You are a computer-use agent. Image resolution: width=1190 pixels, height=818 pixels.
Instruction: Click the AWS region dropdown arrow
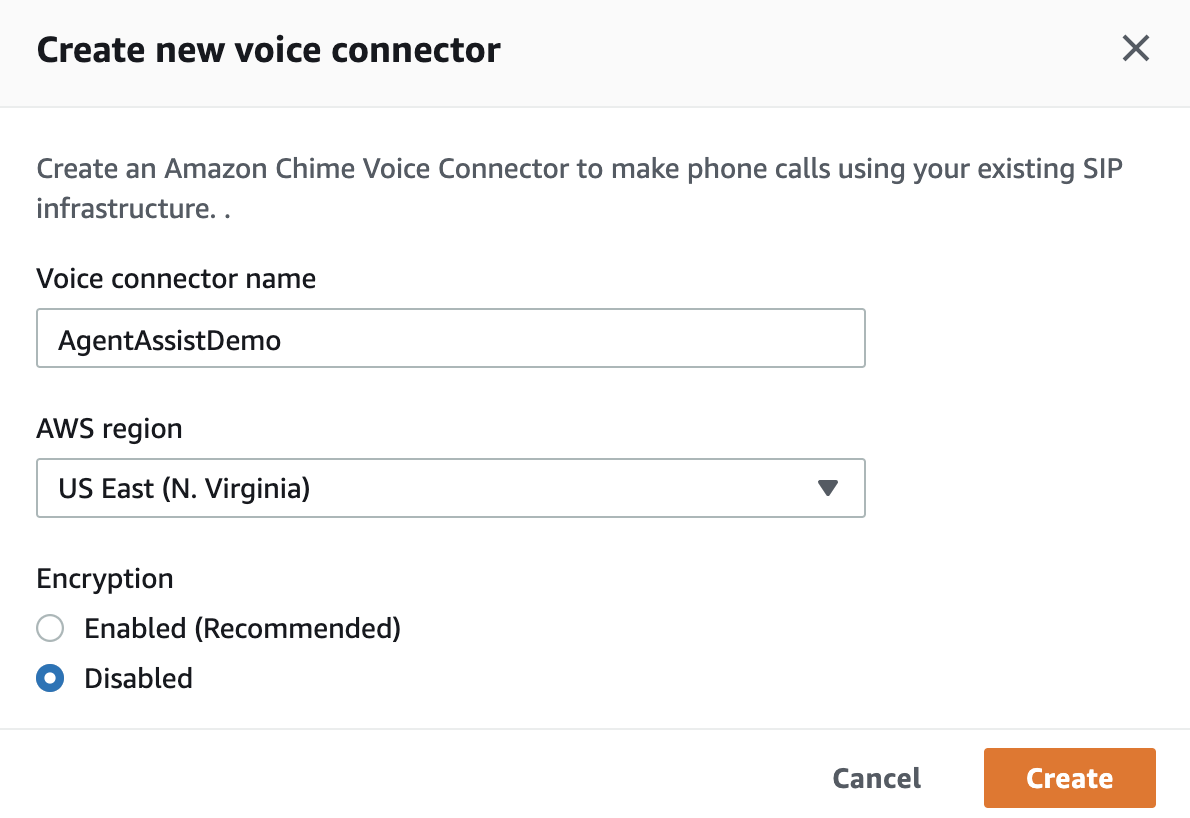[827, 488]
